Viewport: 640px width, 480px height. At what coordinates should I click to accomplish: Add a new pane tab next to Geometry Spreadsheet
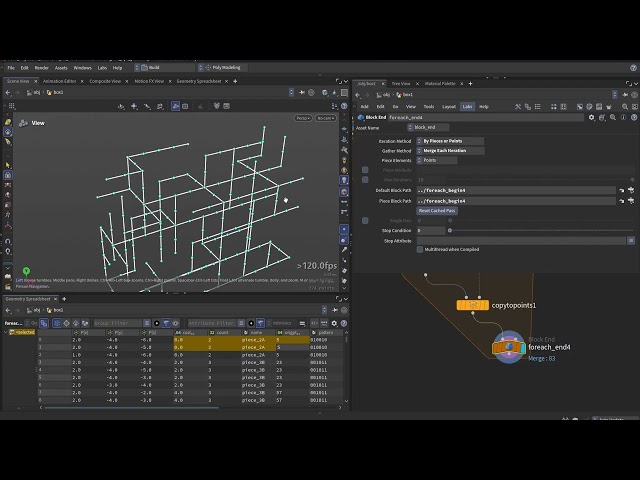coord(64,299)
